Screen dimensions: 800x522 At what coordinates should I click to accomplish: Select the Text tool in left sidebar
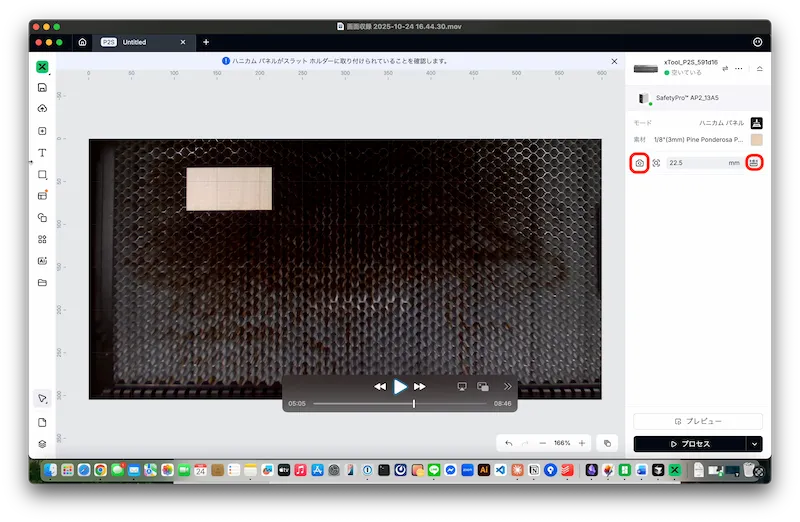[42, 153]
